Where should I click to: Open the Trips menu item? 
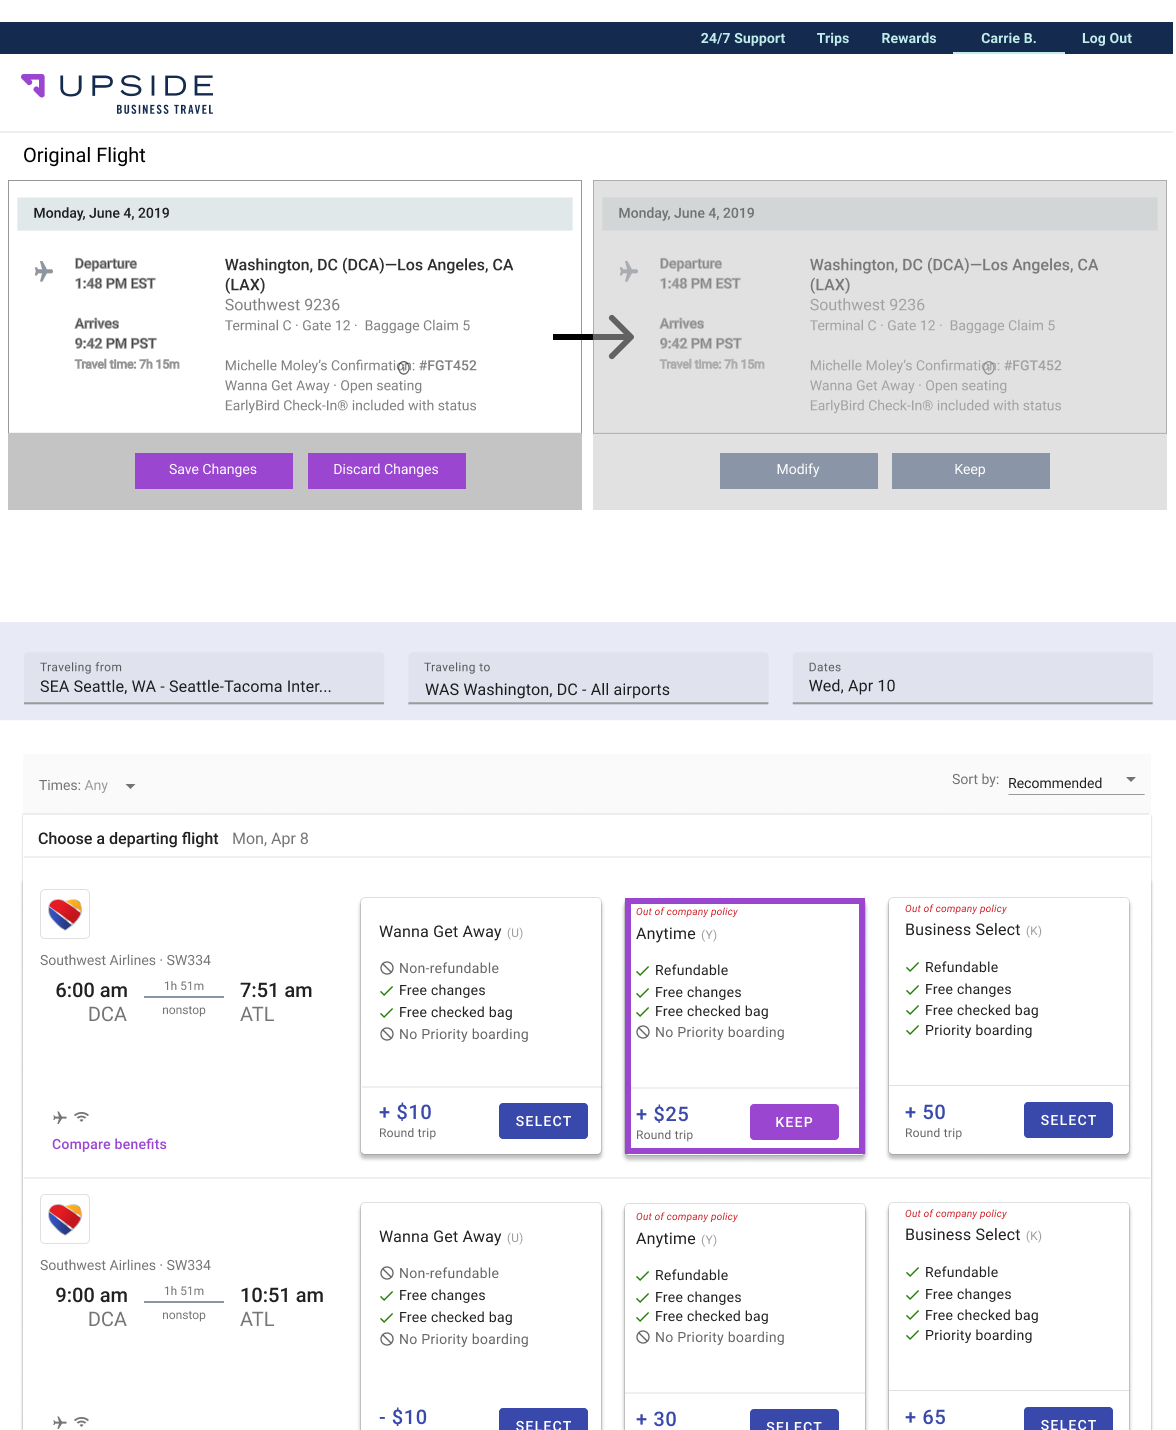click(x=832, y=38)
